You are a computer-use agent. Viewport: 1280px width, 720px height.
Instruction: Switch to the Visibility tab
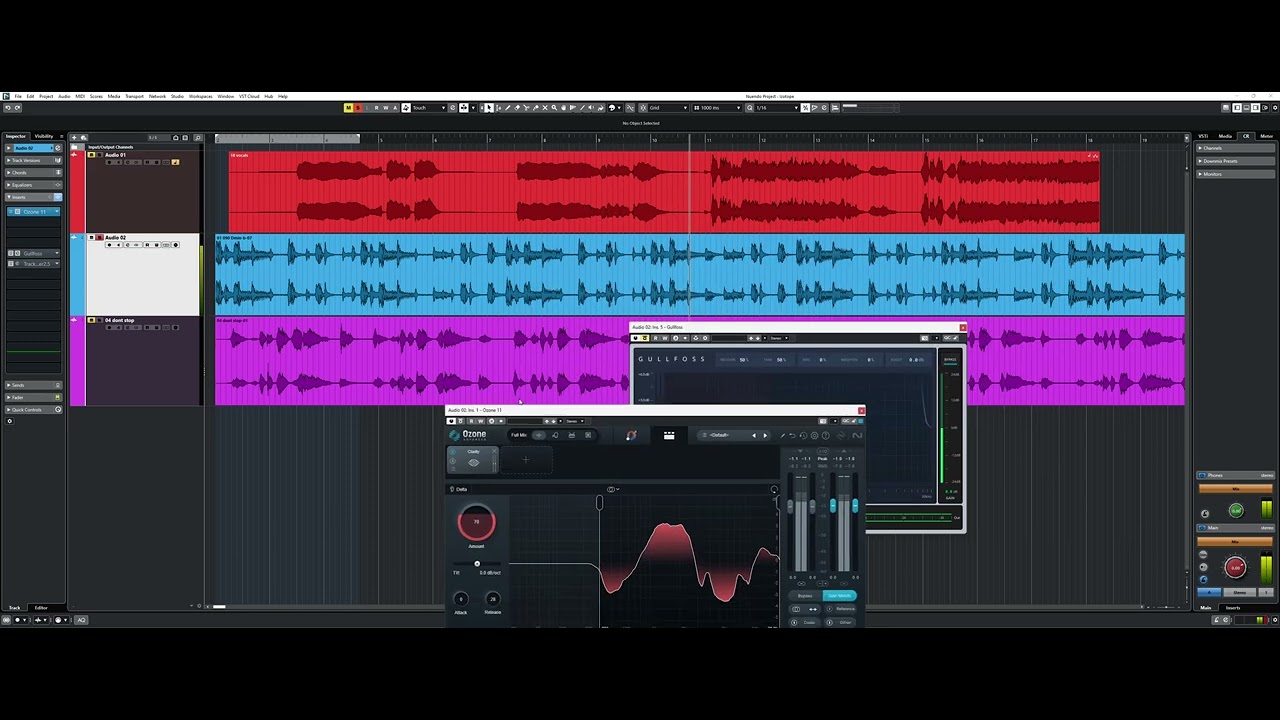click(44, 136)
